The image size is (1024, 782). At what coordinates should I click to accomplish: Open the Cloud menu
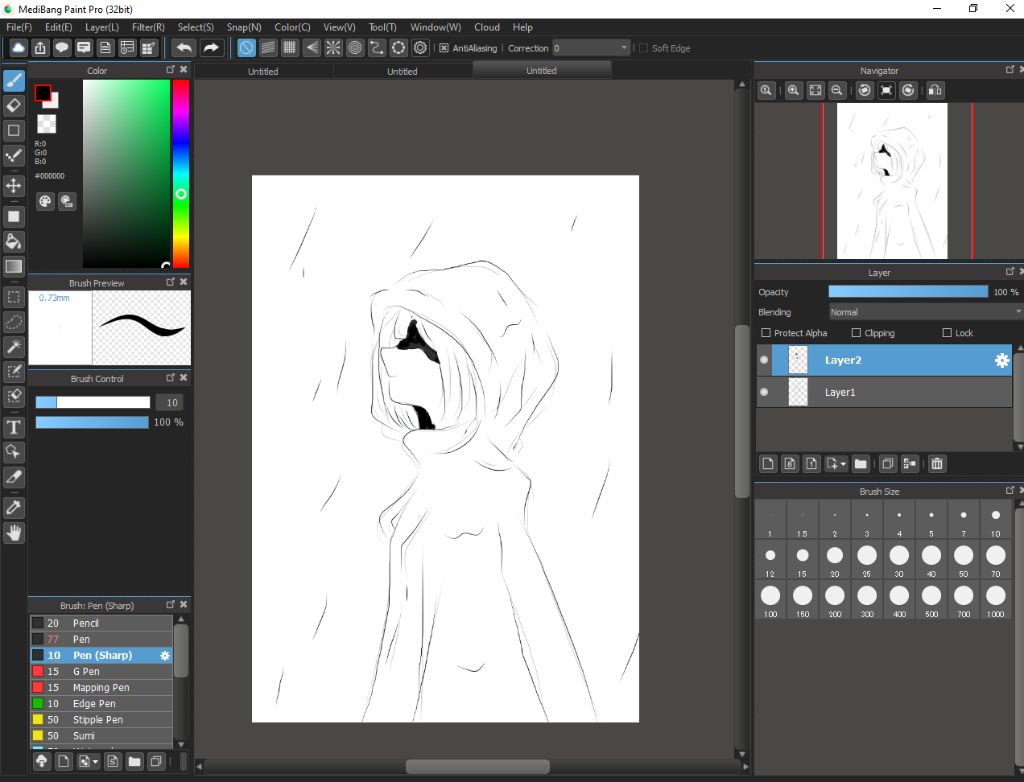(x=487, y=27)
